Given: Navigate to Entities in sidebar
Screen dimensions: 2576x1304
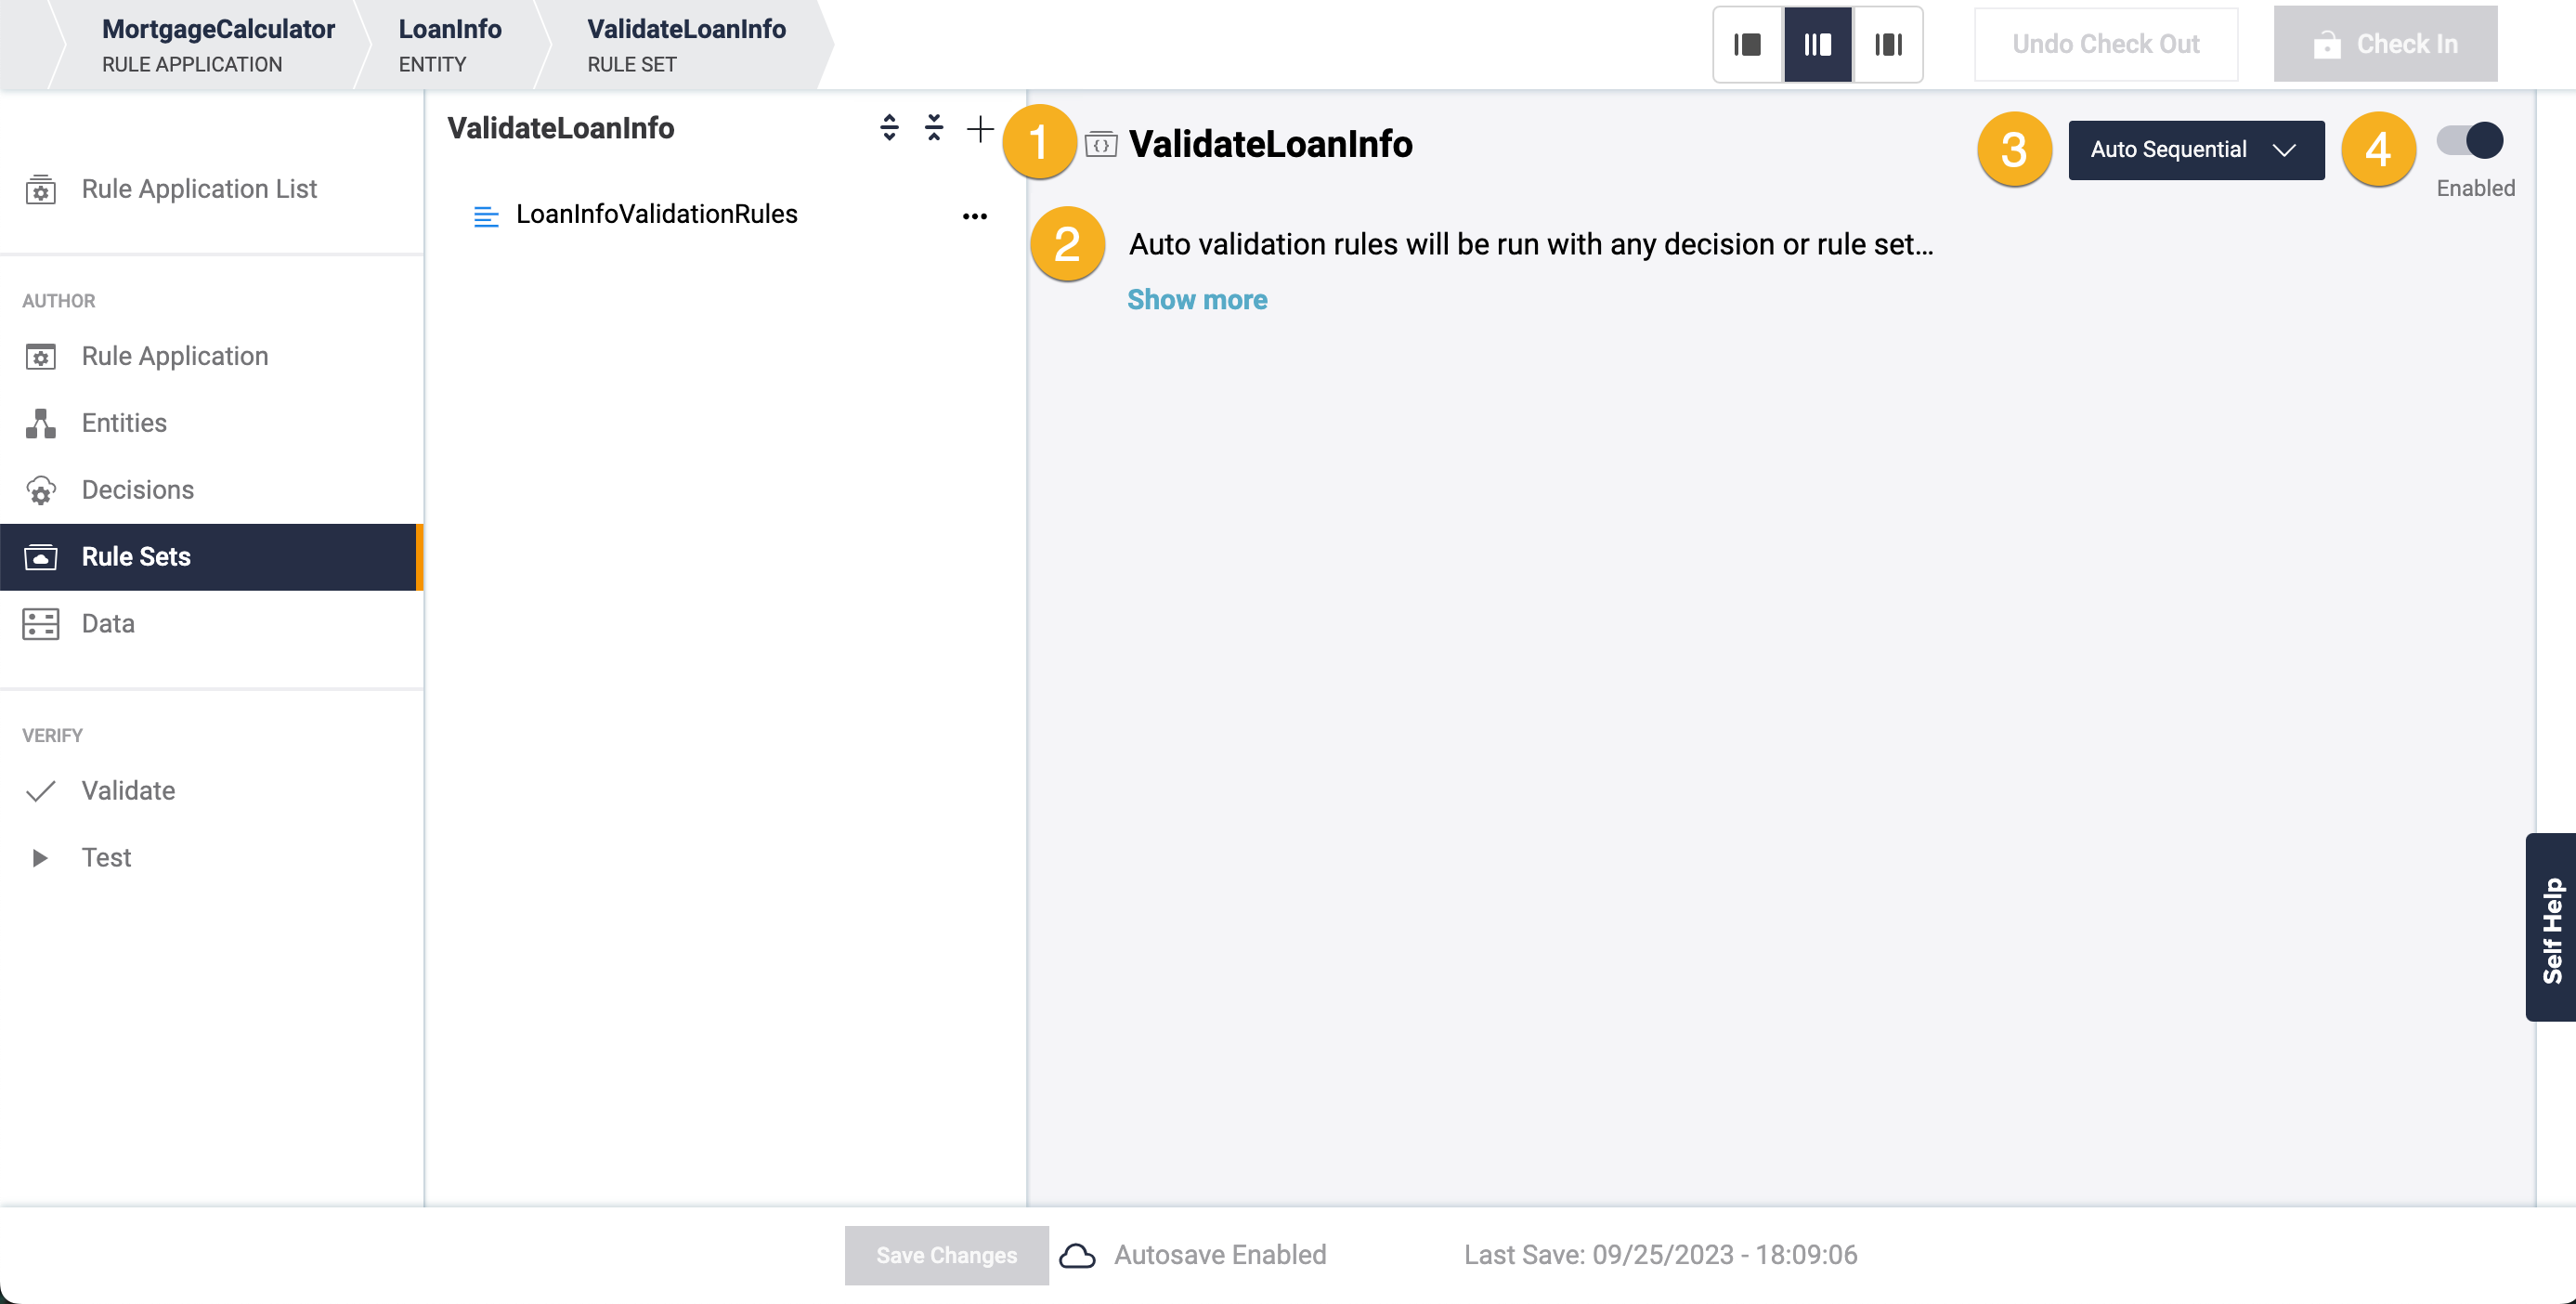Looking at the screenshot, I should click(x=124, y=423).
